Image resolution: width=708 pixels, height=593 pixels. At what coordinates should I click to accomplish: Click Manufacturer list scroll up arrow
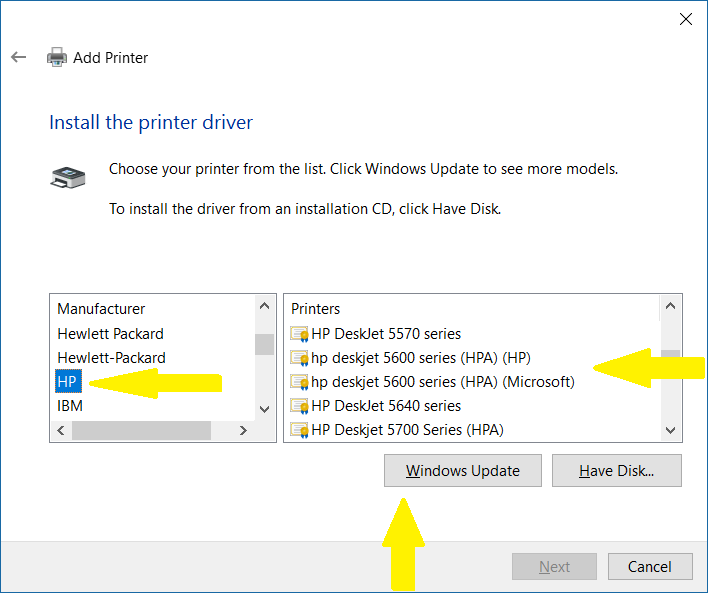265,306
